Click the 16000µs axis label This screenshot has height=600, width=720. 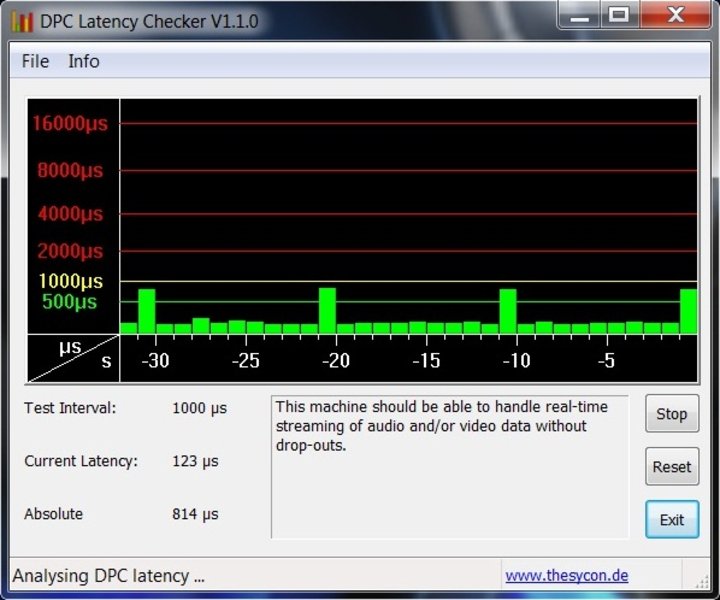point(70,123)
